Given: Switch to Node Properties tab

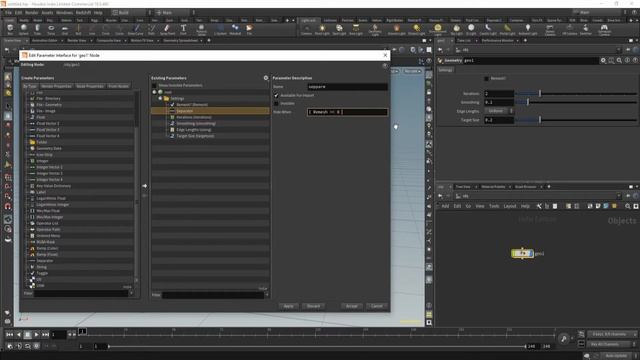Looking at the screenshot, I should (x=90, y=86).
